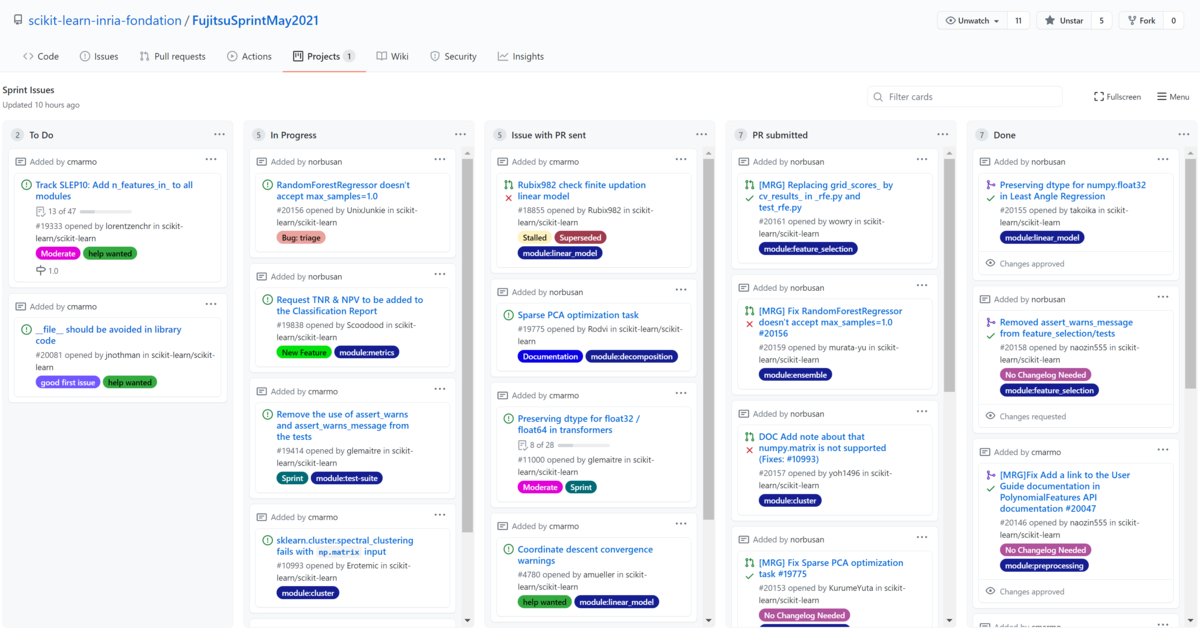
Task: Open the In Progress column options menu
Action: click(460, 135)
